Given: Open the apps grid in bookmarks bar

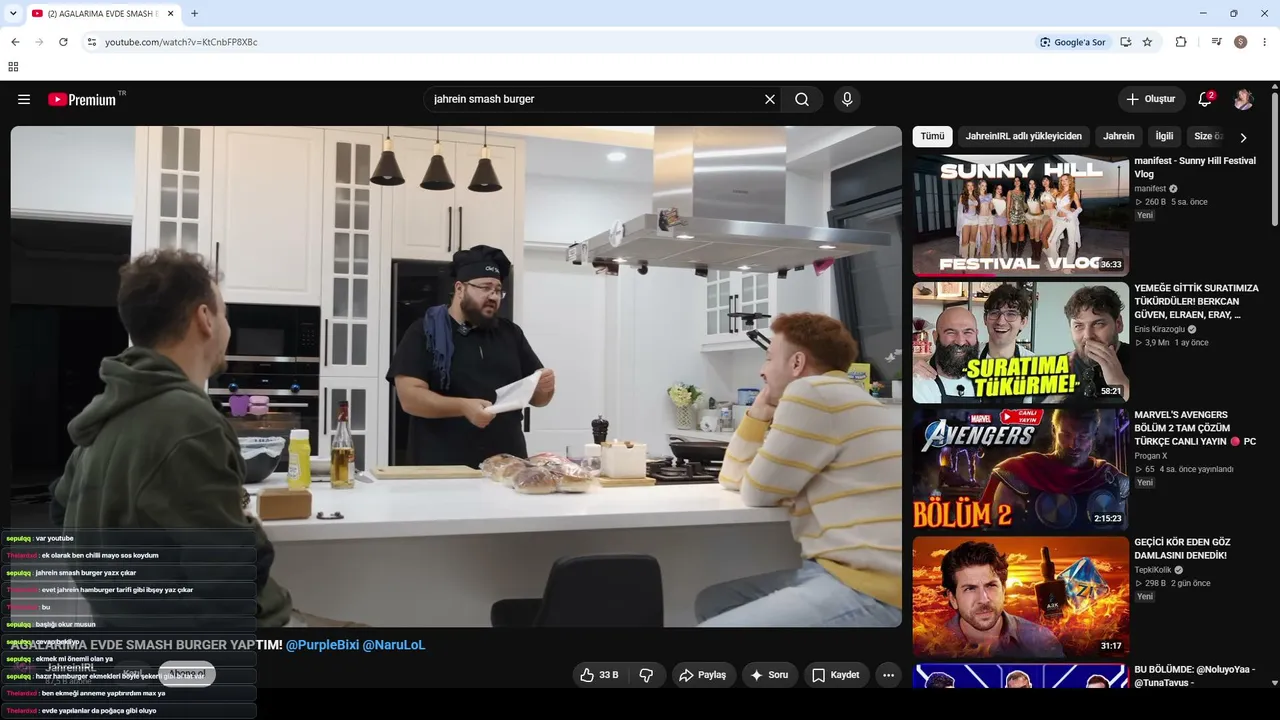Looking at the screenshot, I should coord(13,67).
